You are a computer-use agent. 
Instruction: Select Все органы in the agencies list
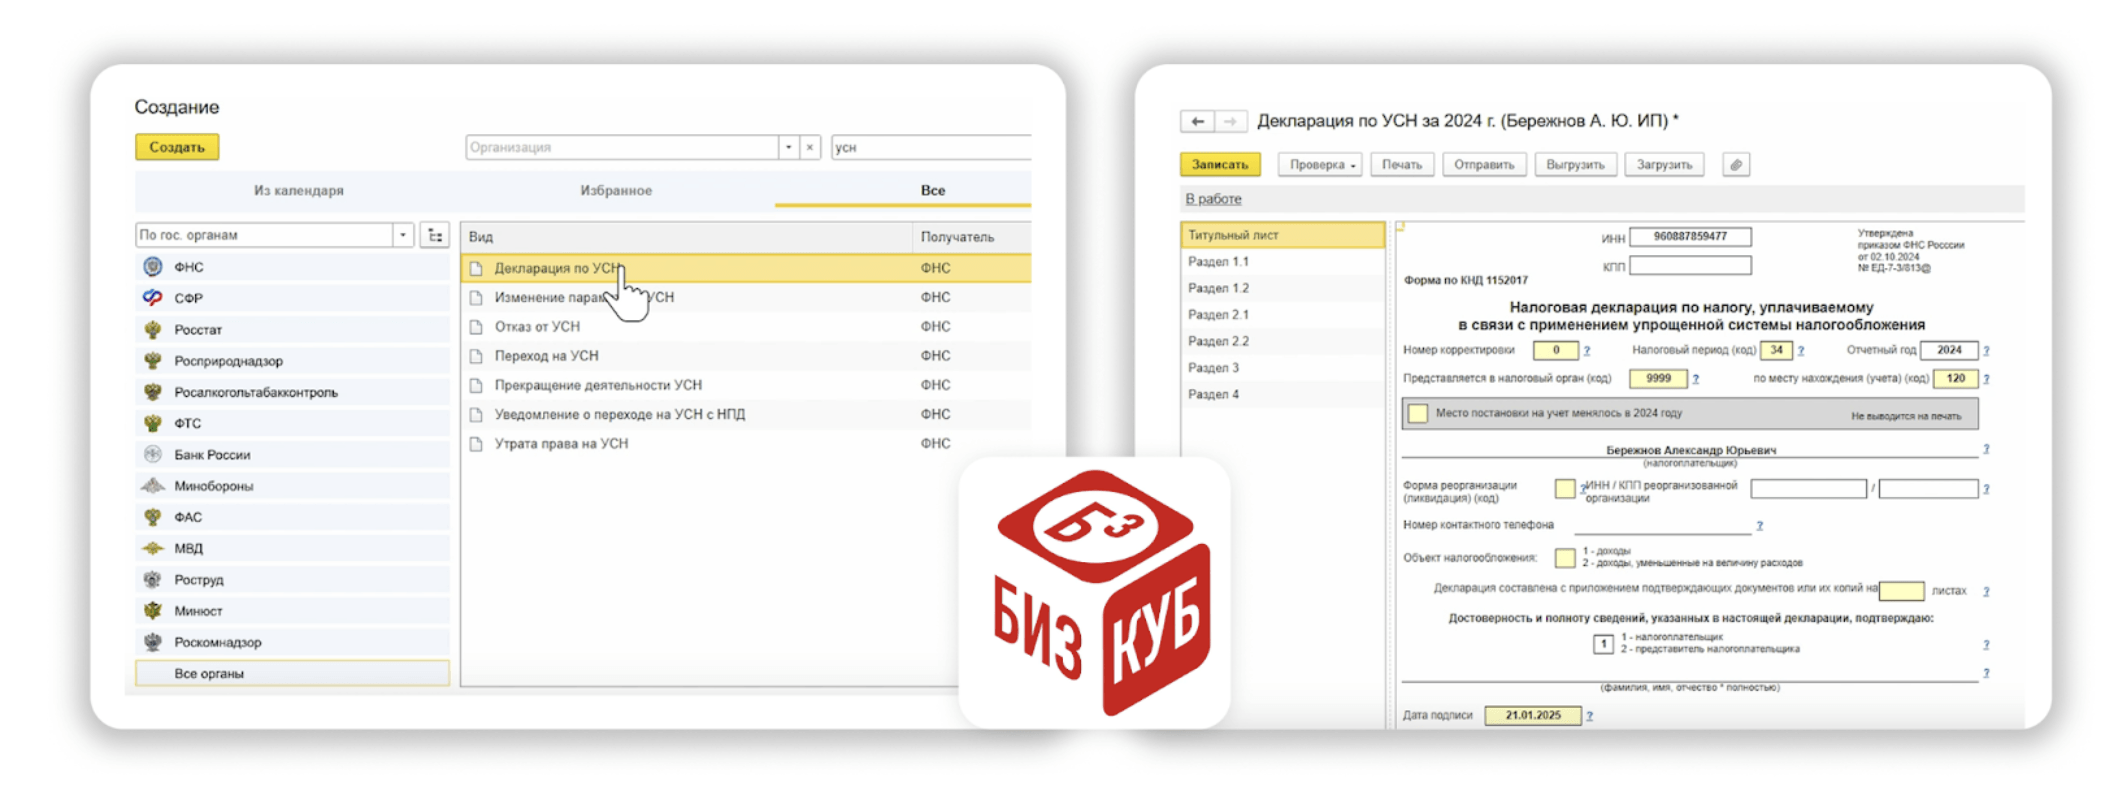(x=292, y=674)
